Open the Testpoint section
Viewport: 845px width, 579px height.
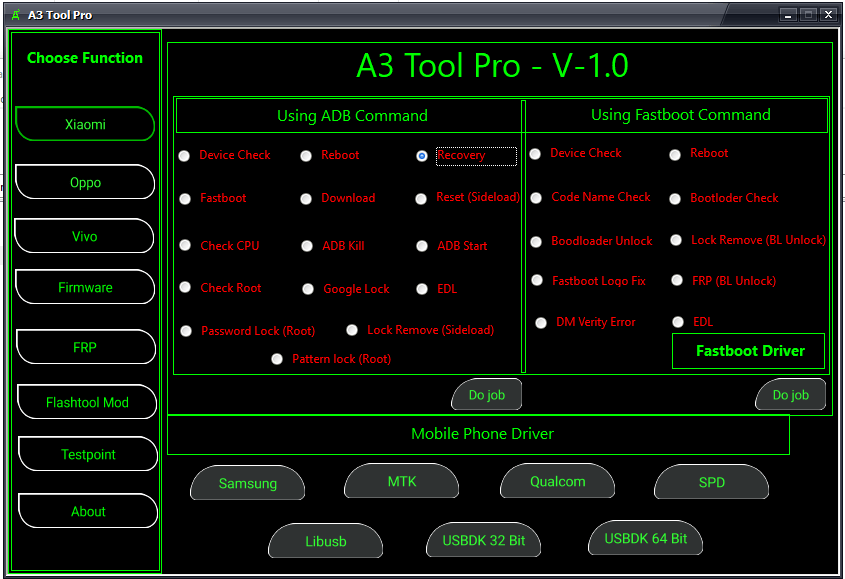click(87, 454)
